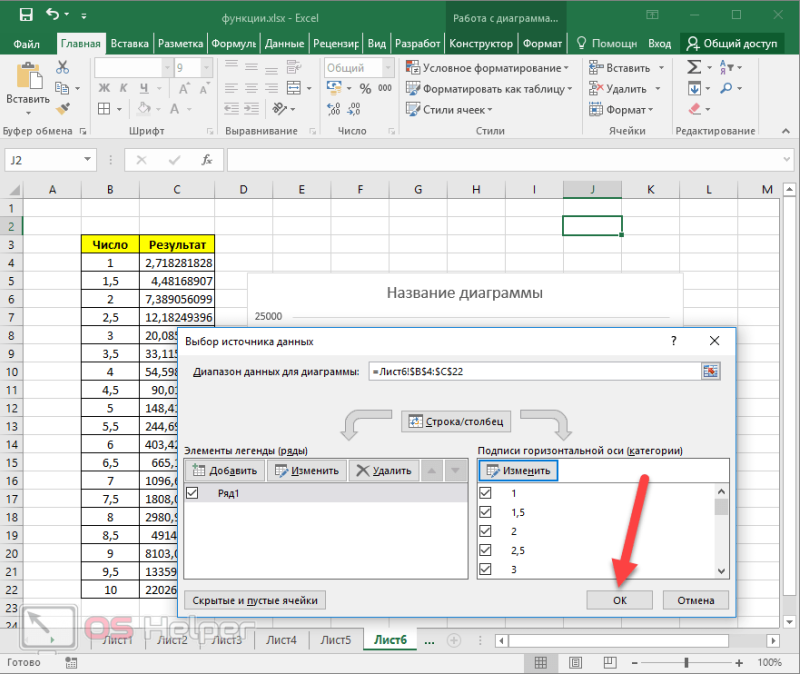Click the insert function fx icon

click(207, 160)
